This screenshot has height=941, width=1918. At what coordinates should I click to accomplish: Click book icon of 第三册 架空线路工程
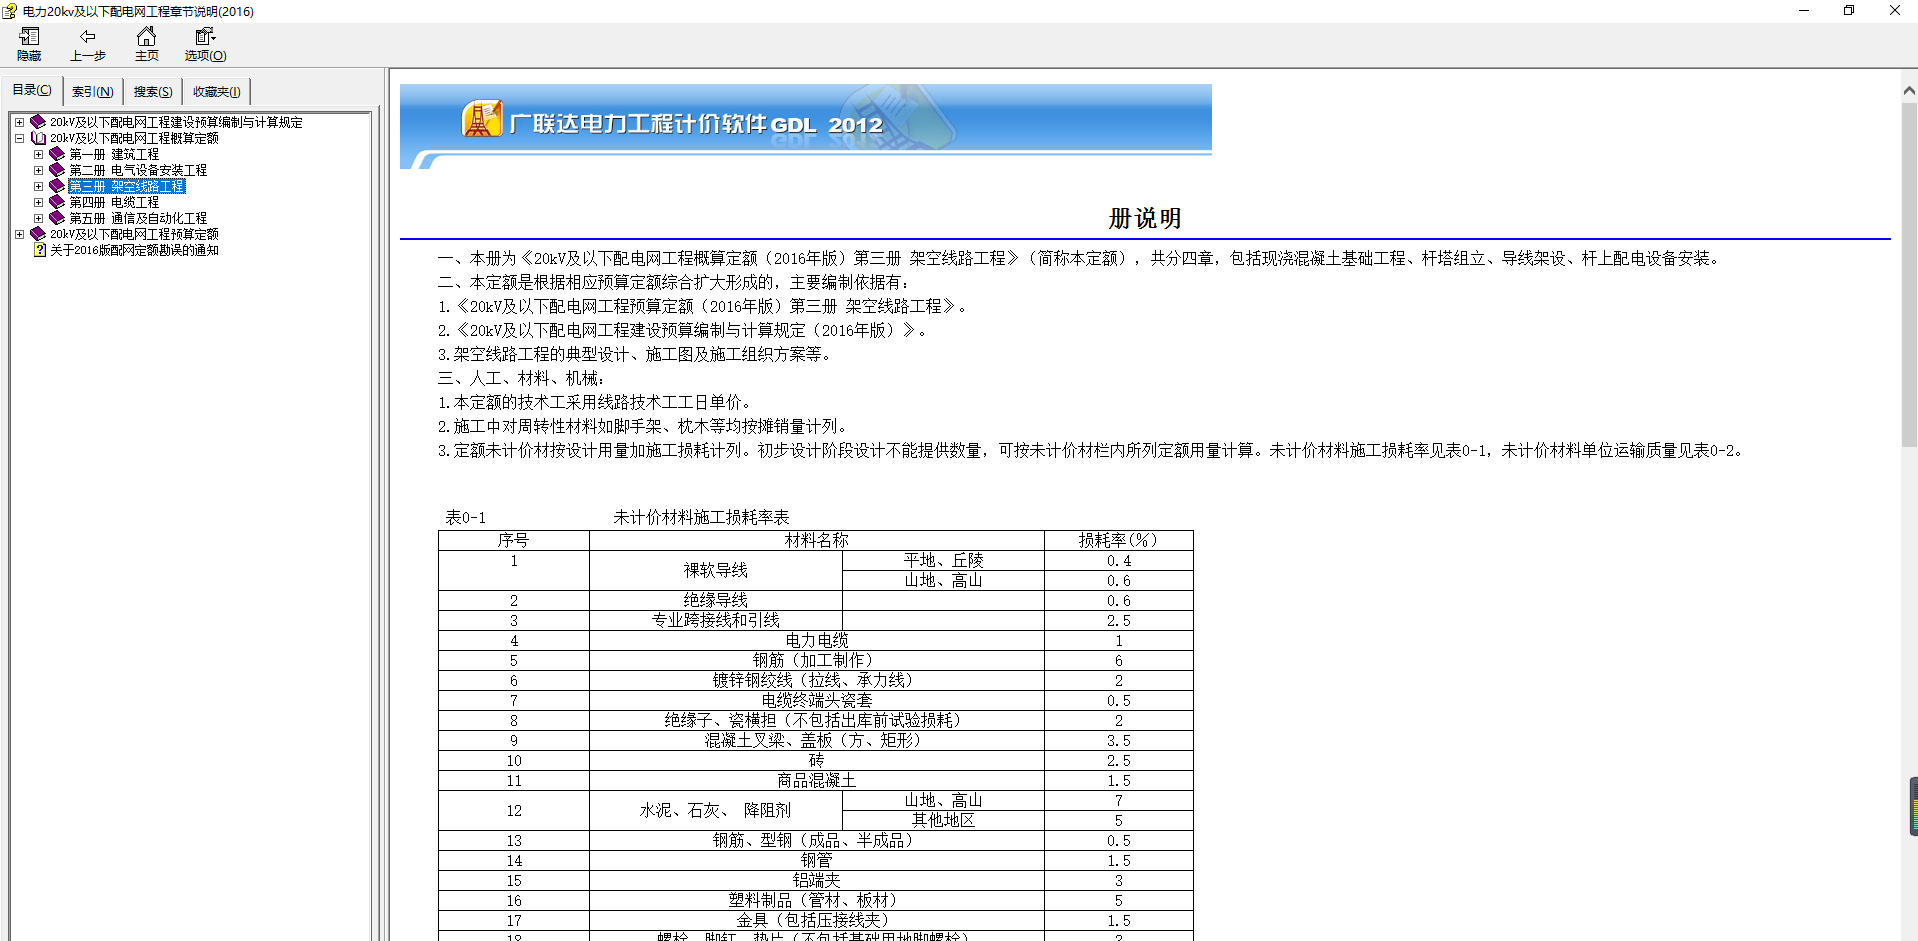57,186
